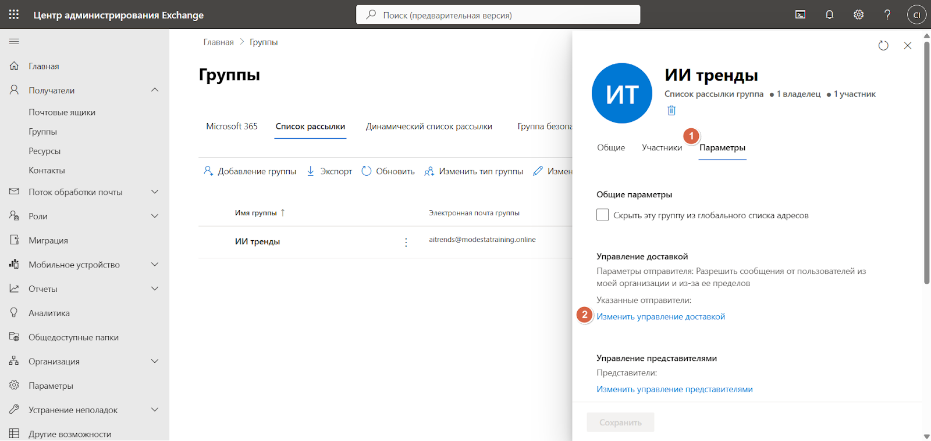Screen dimensions: 931x441
Task: Click Поток обработки почты envelope icon
Action: 14,192
